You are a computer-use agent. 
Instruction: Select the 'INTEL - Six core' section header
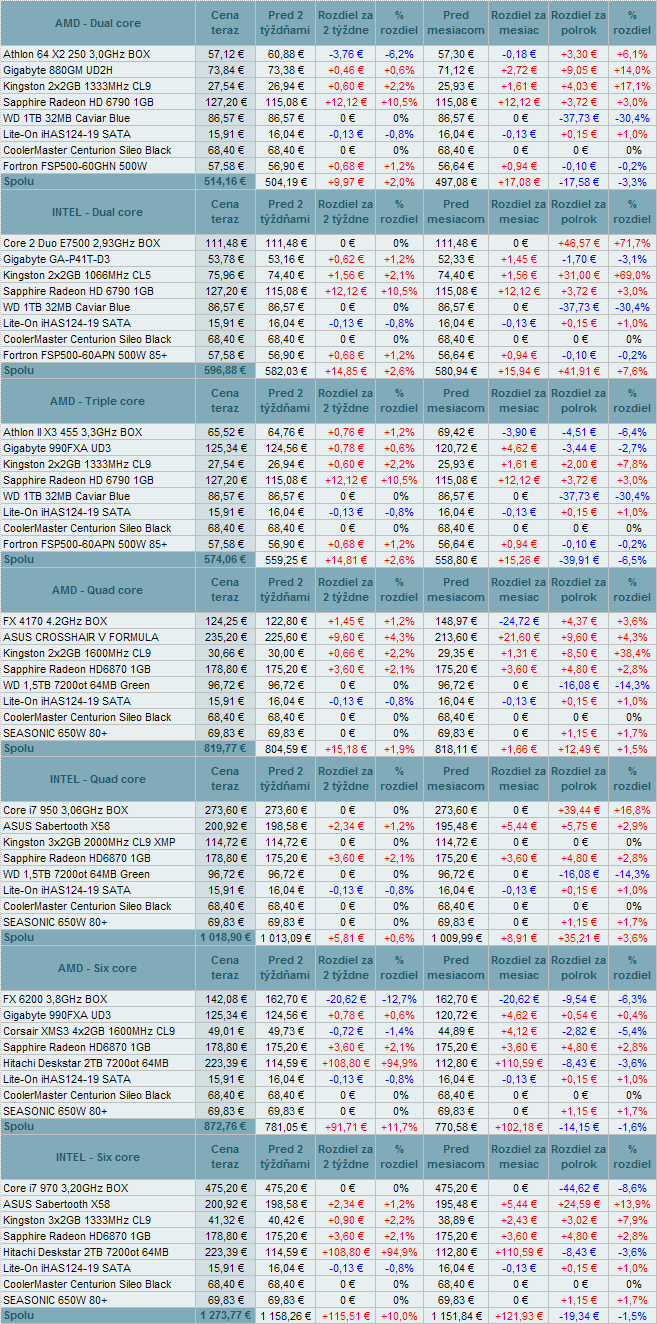[97, 1157]
